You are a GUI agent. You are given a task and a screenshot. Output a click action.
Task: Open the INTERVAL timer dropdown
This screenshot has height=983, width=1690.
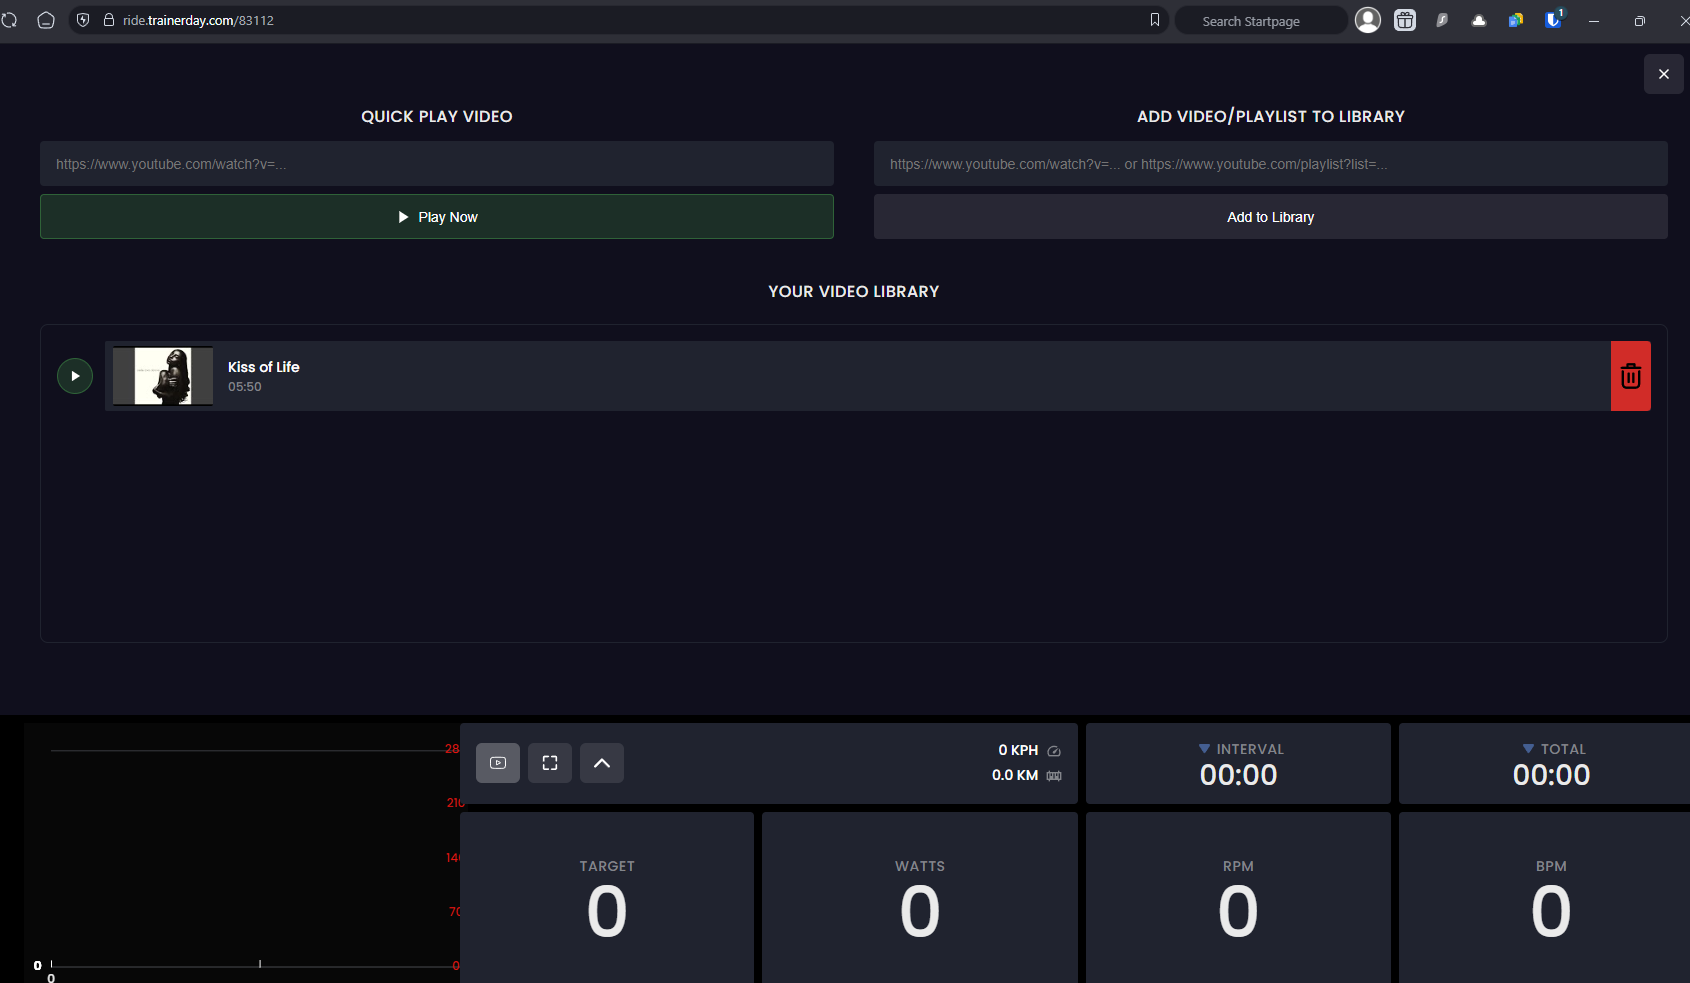(x=1204, y=749)
